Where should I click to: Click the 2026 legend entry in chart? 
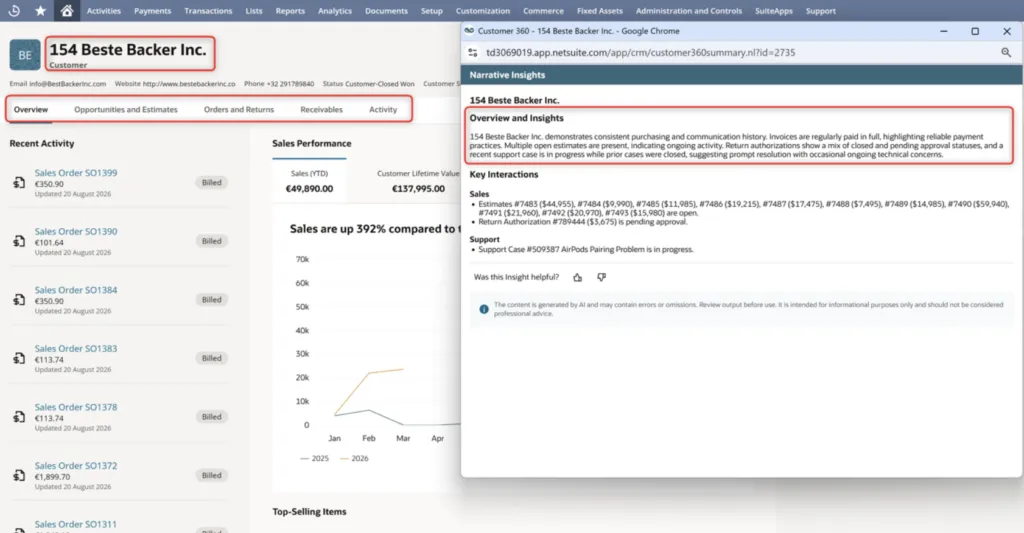pos(354,459)
